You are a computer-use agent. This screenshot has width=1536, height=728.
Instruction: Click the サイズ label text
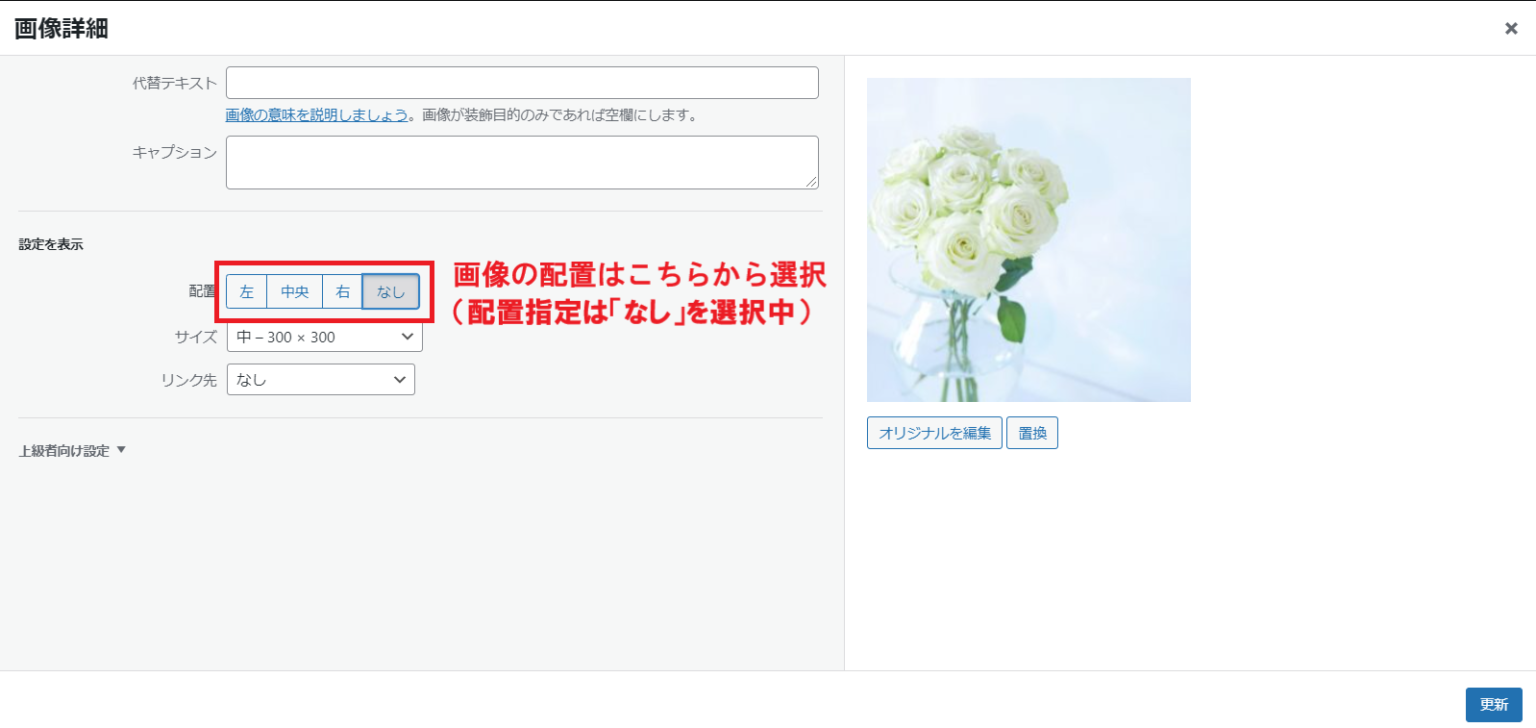195,337
